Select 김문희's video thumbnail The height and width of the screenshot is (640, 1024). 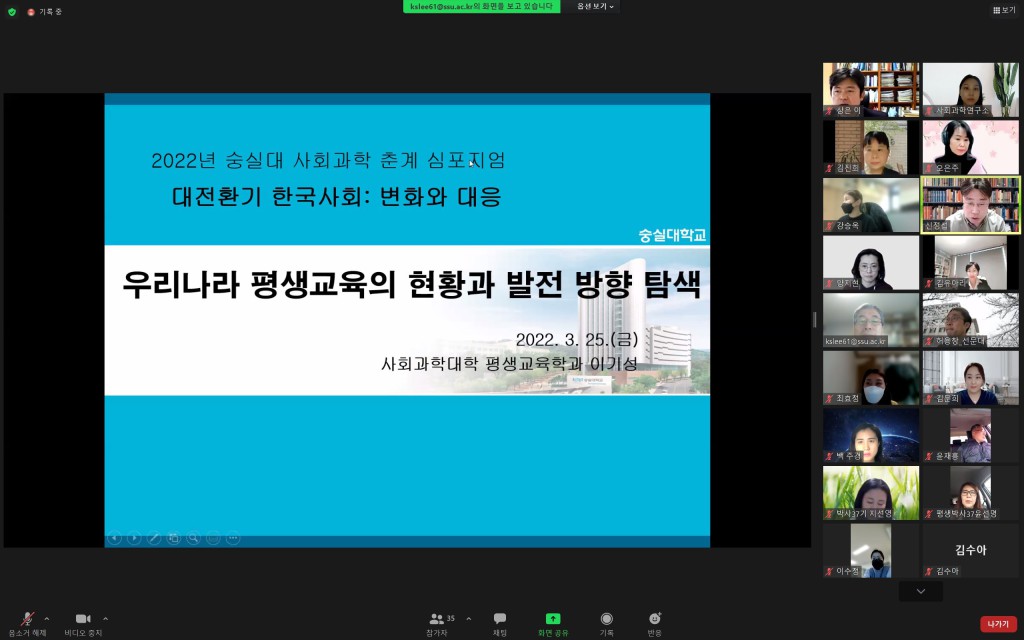(x=970, y=377)
